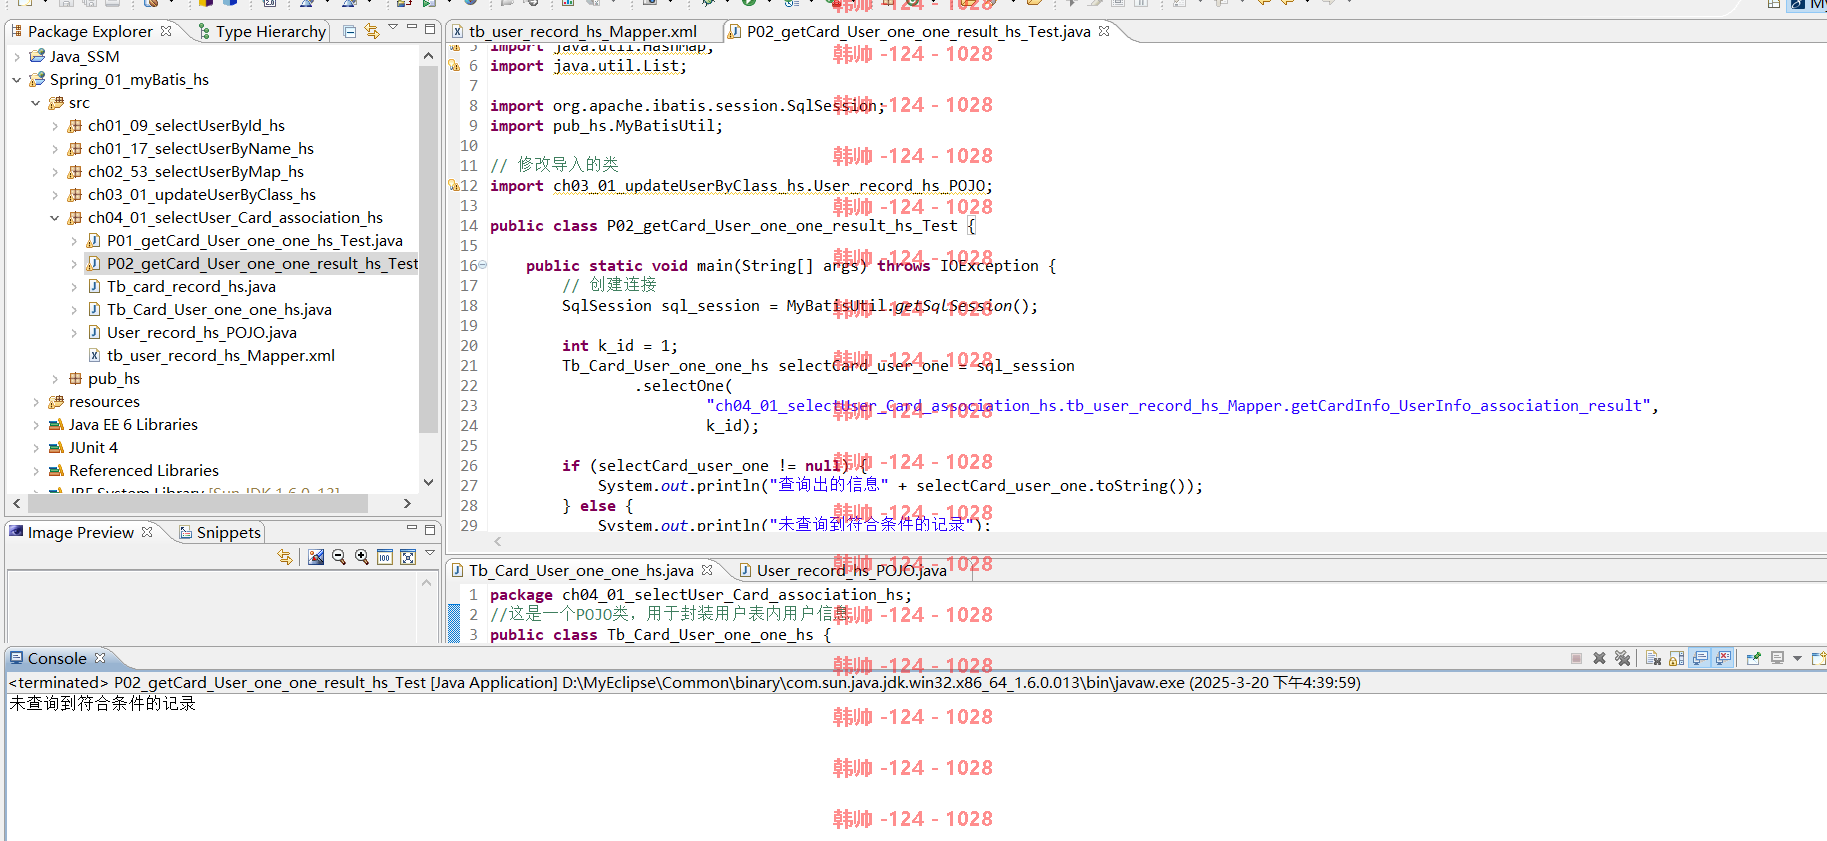The width and height of the screenshot is (1827, 841).
Task: Expand the pub_hs package
Action: [x=55, y=379]
